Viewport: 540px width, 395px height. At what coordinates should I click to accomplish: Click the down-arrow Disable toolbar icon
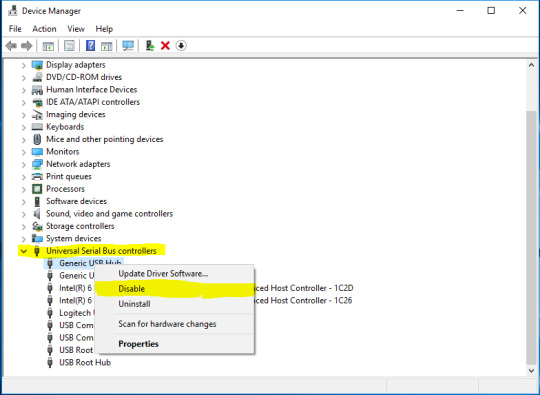click(x=181, y=45)
